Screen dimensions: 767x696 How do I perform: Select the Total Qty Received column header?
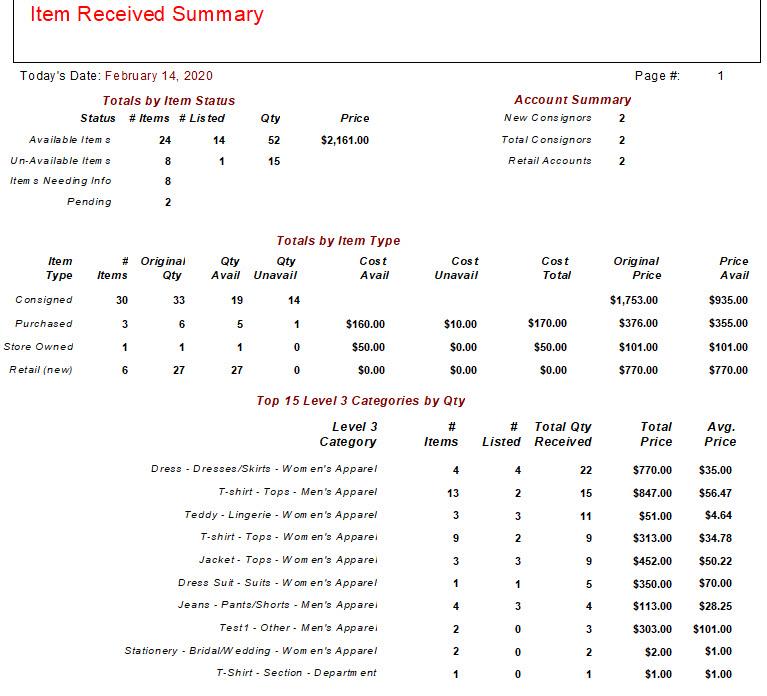click(563, 434)
